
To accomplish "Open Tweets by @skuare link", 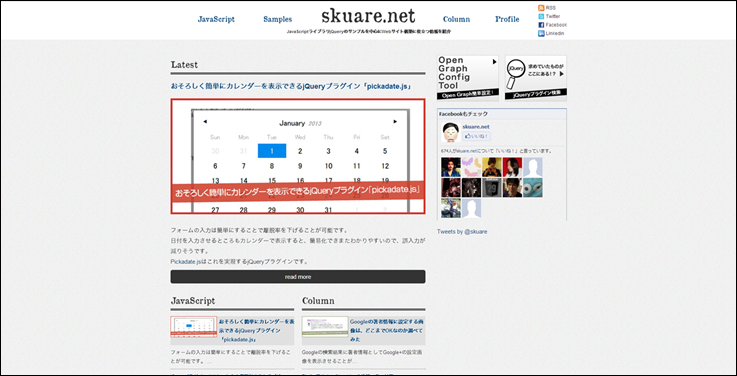I will click(x=462, y=232).
